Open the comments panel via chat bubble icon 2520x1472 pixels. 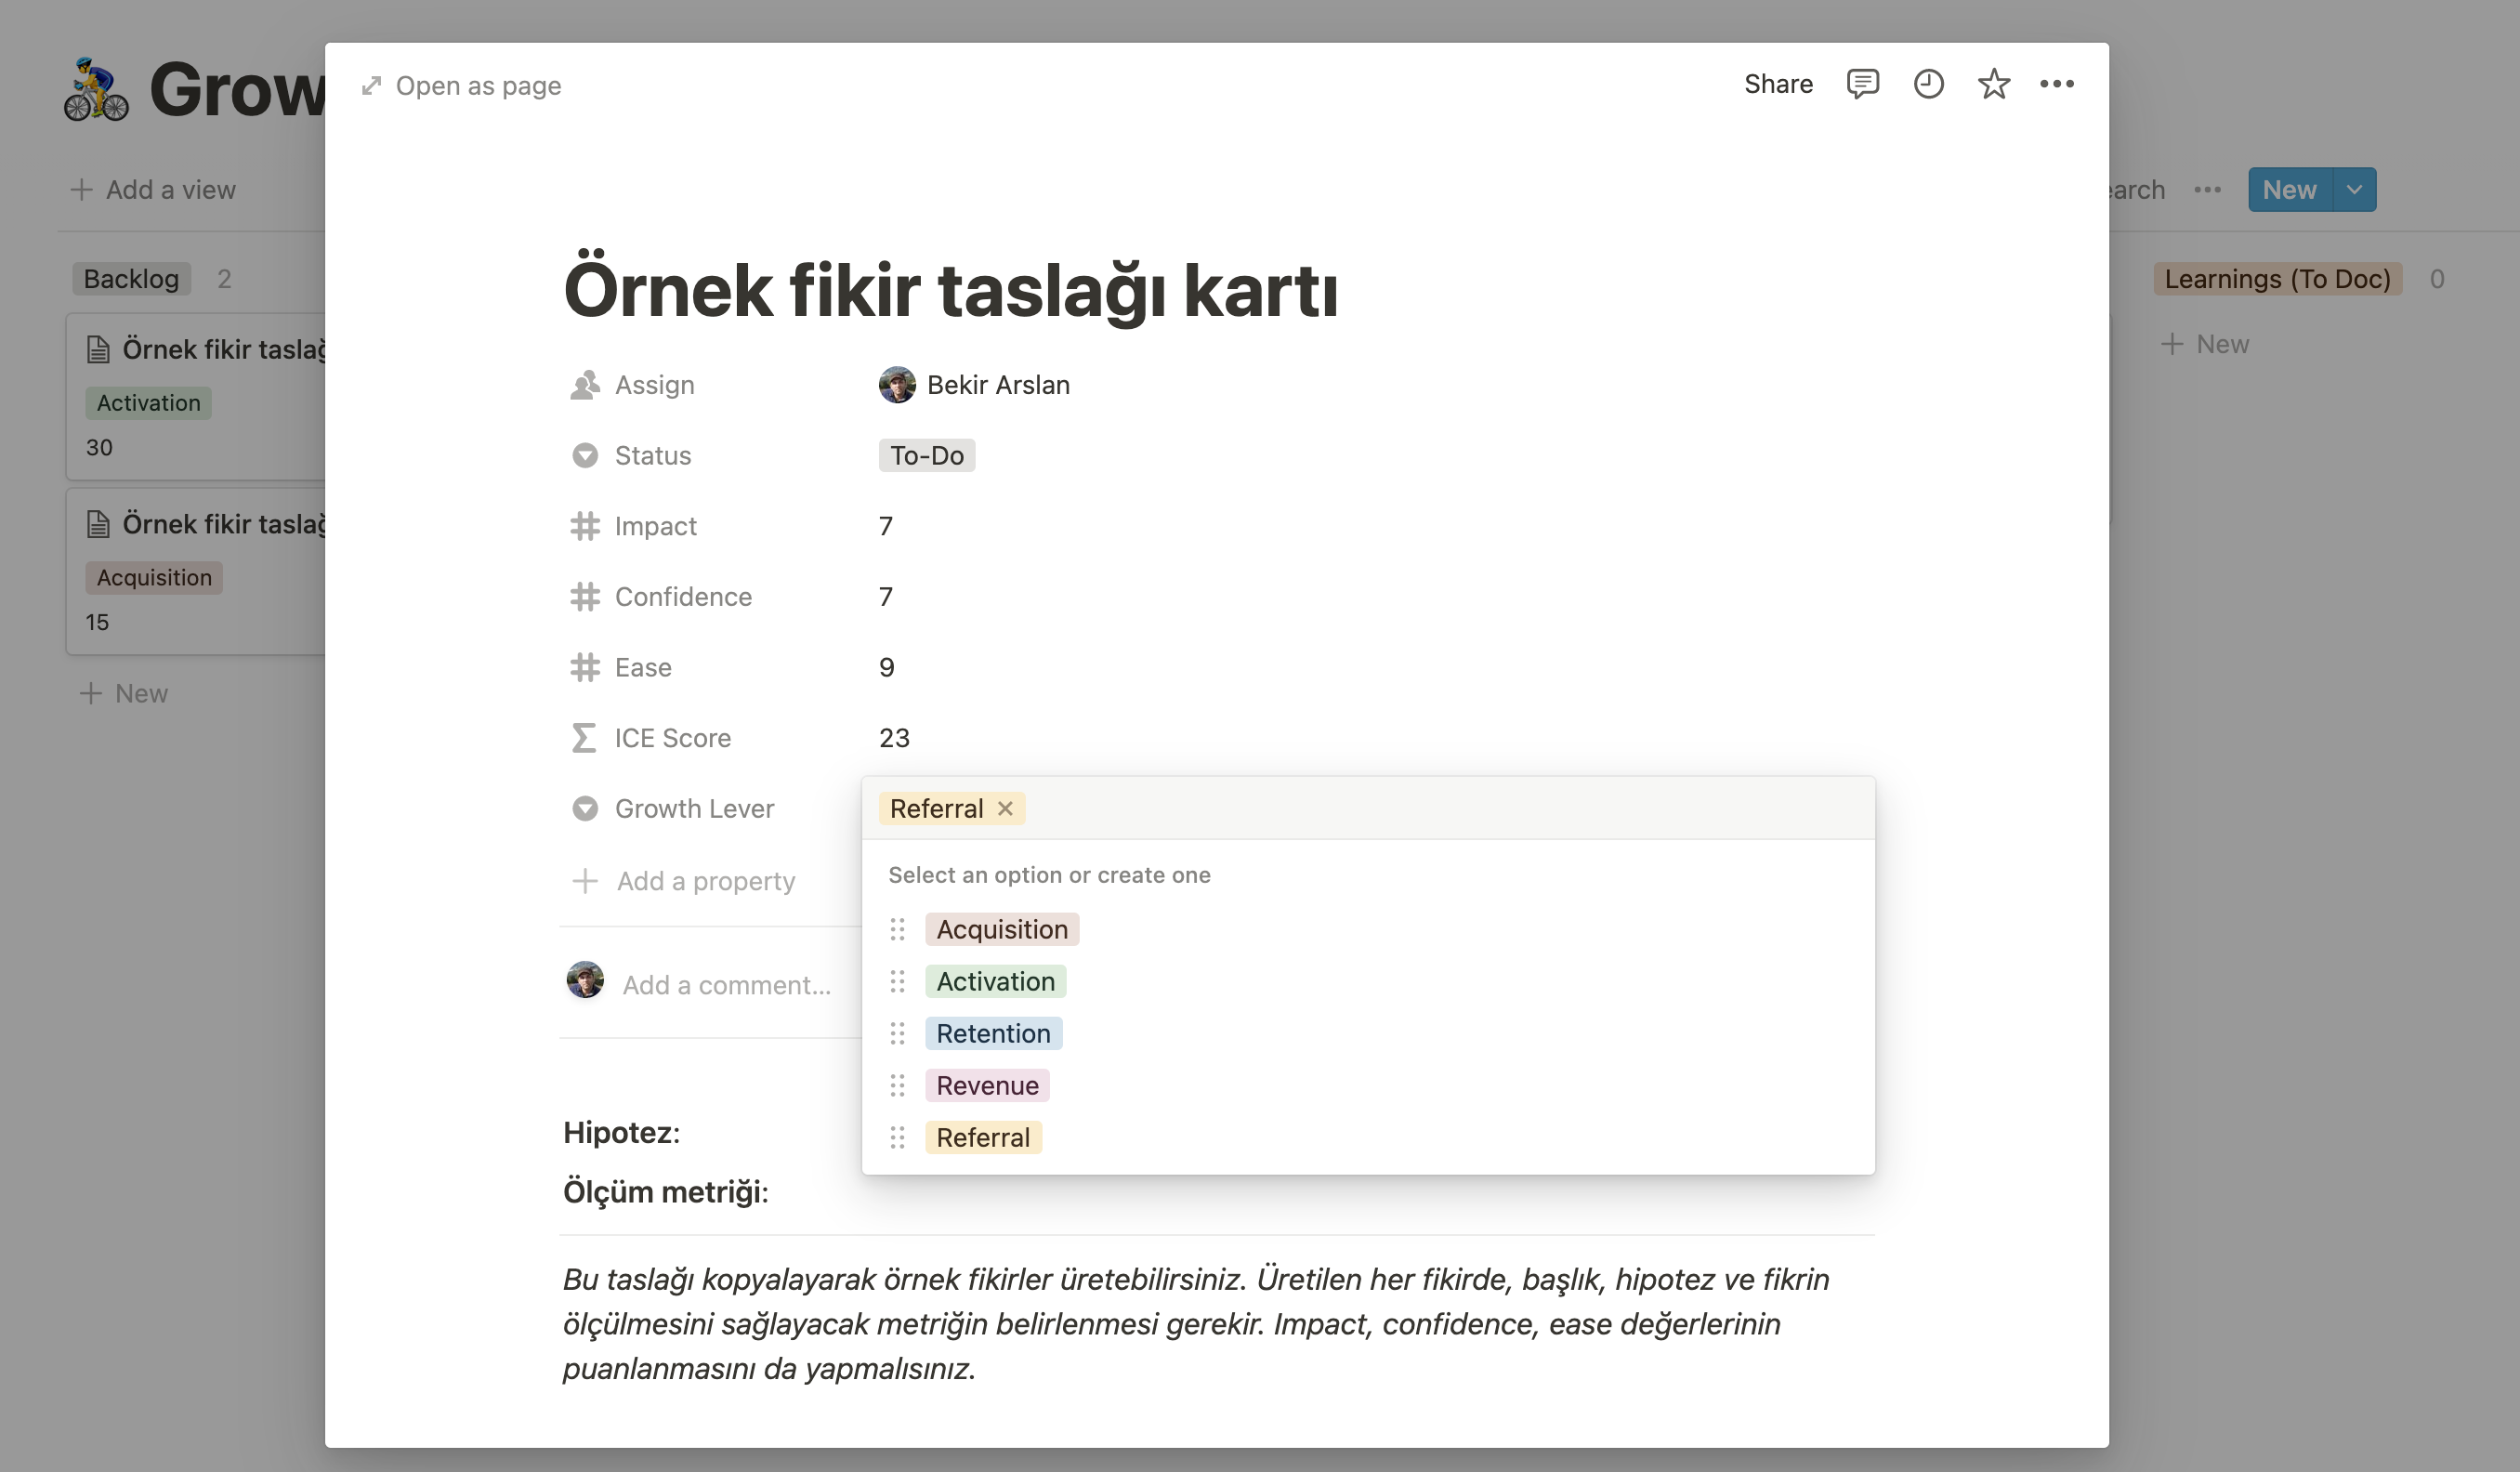pyautogui.click(x=1863, y=84)
